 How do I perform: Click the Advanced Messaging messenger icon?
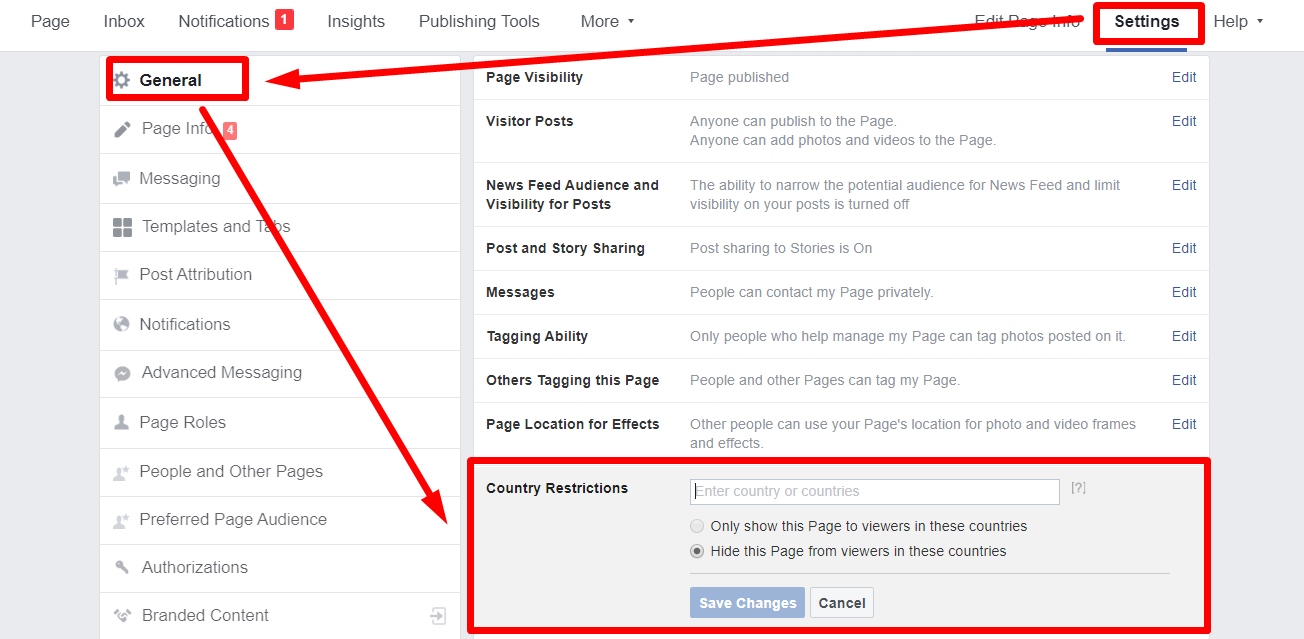tap(122, 373)
